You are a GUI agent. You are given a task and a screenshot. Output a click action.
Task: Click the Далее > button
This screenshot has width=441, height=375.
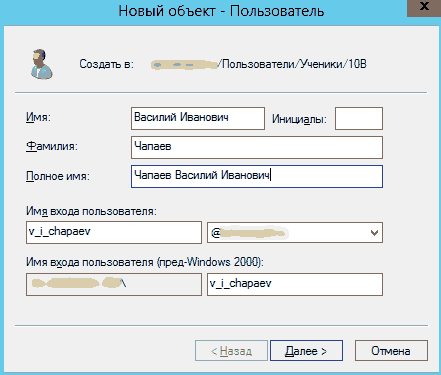coord(306,351)
